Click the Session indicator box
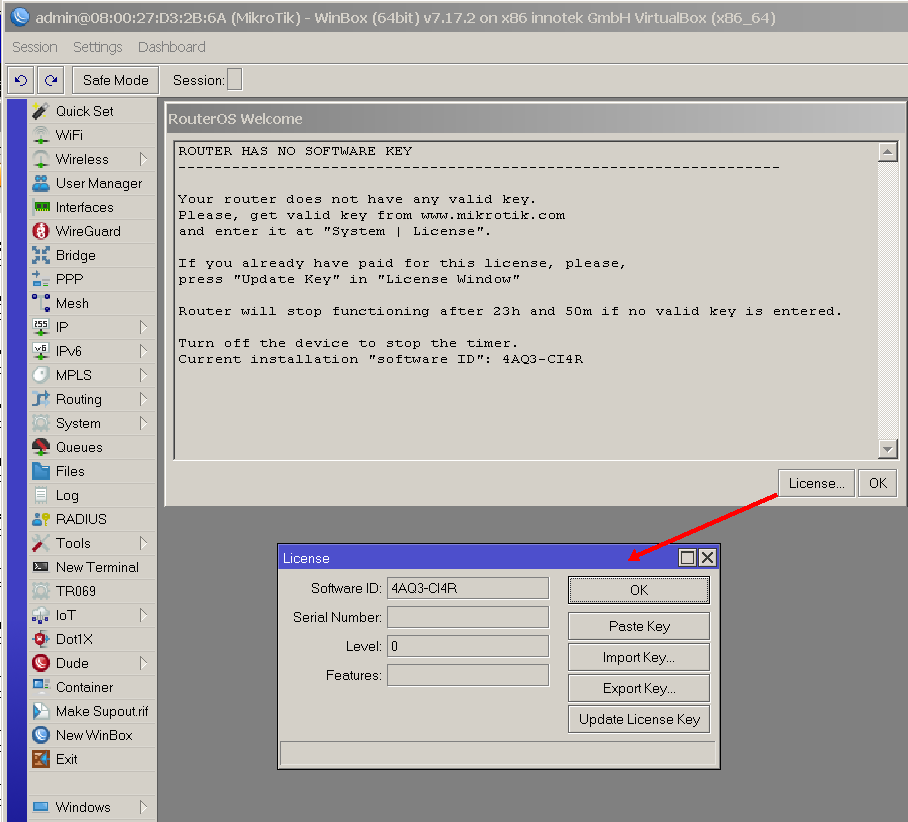 coord(234,80)
